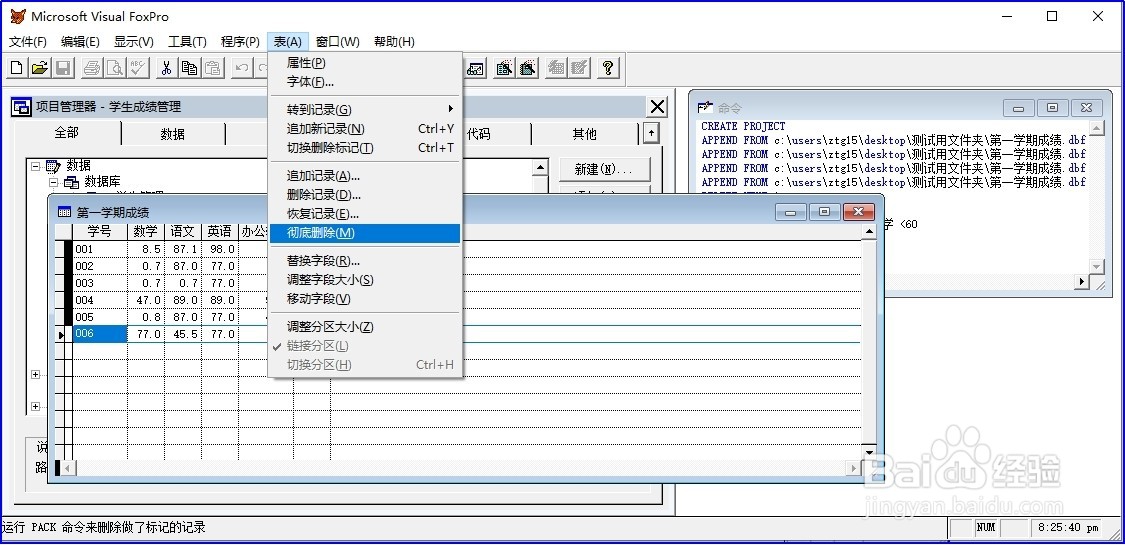Switch to the 数据 tab in Project Manager

tap(173, 134)
